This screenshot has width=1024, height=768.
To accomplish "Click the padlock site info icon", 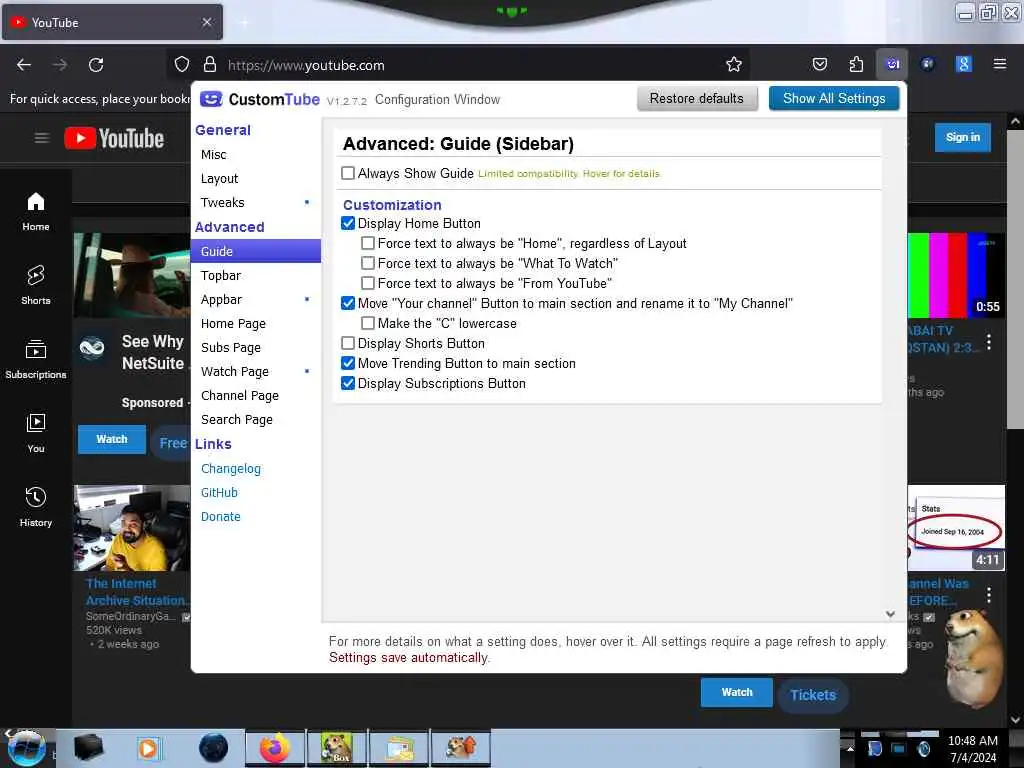I will pos(210,65).
